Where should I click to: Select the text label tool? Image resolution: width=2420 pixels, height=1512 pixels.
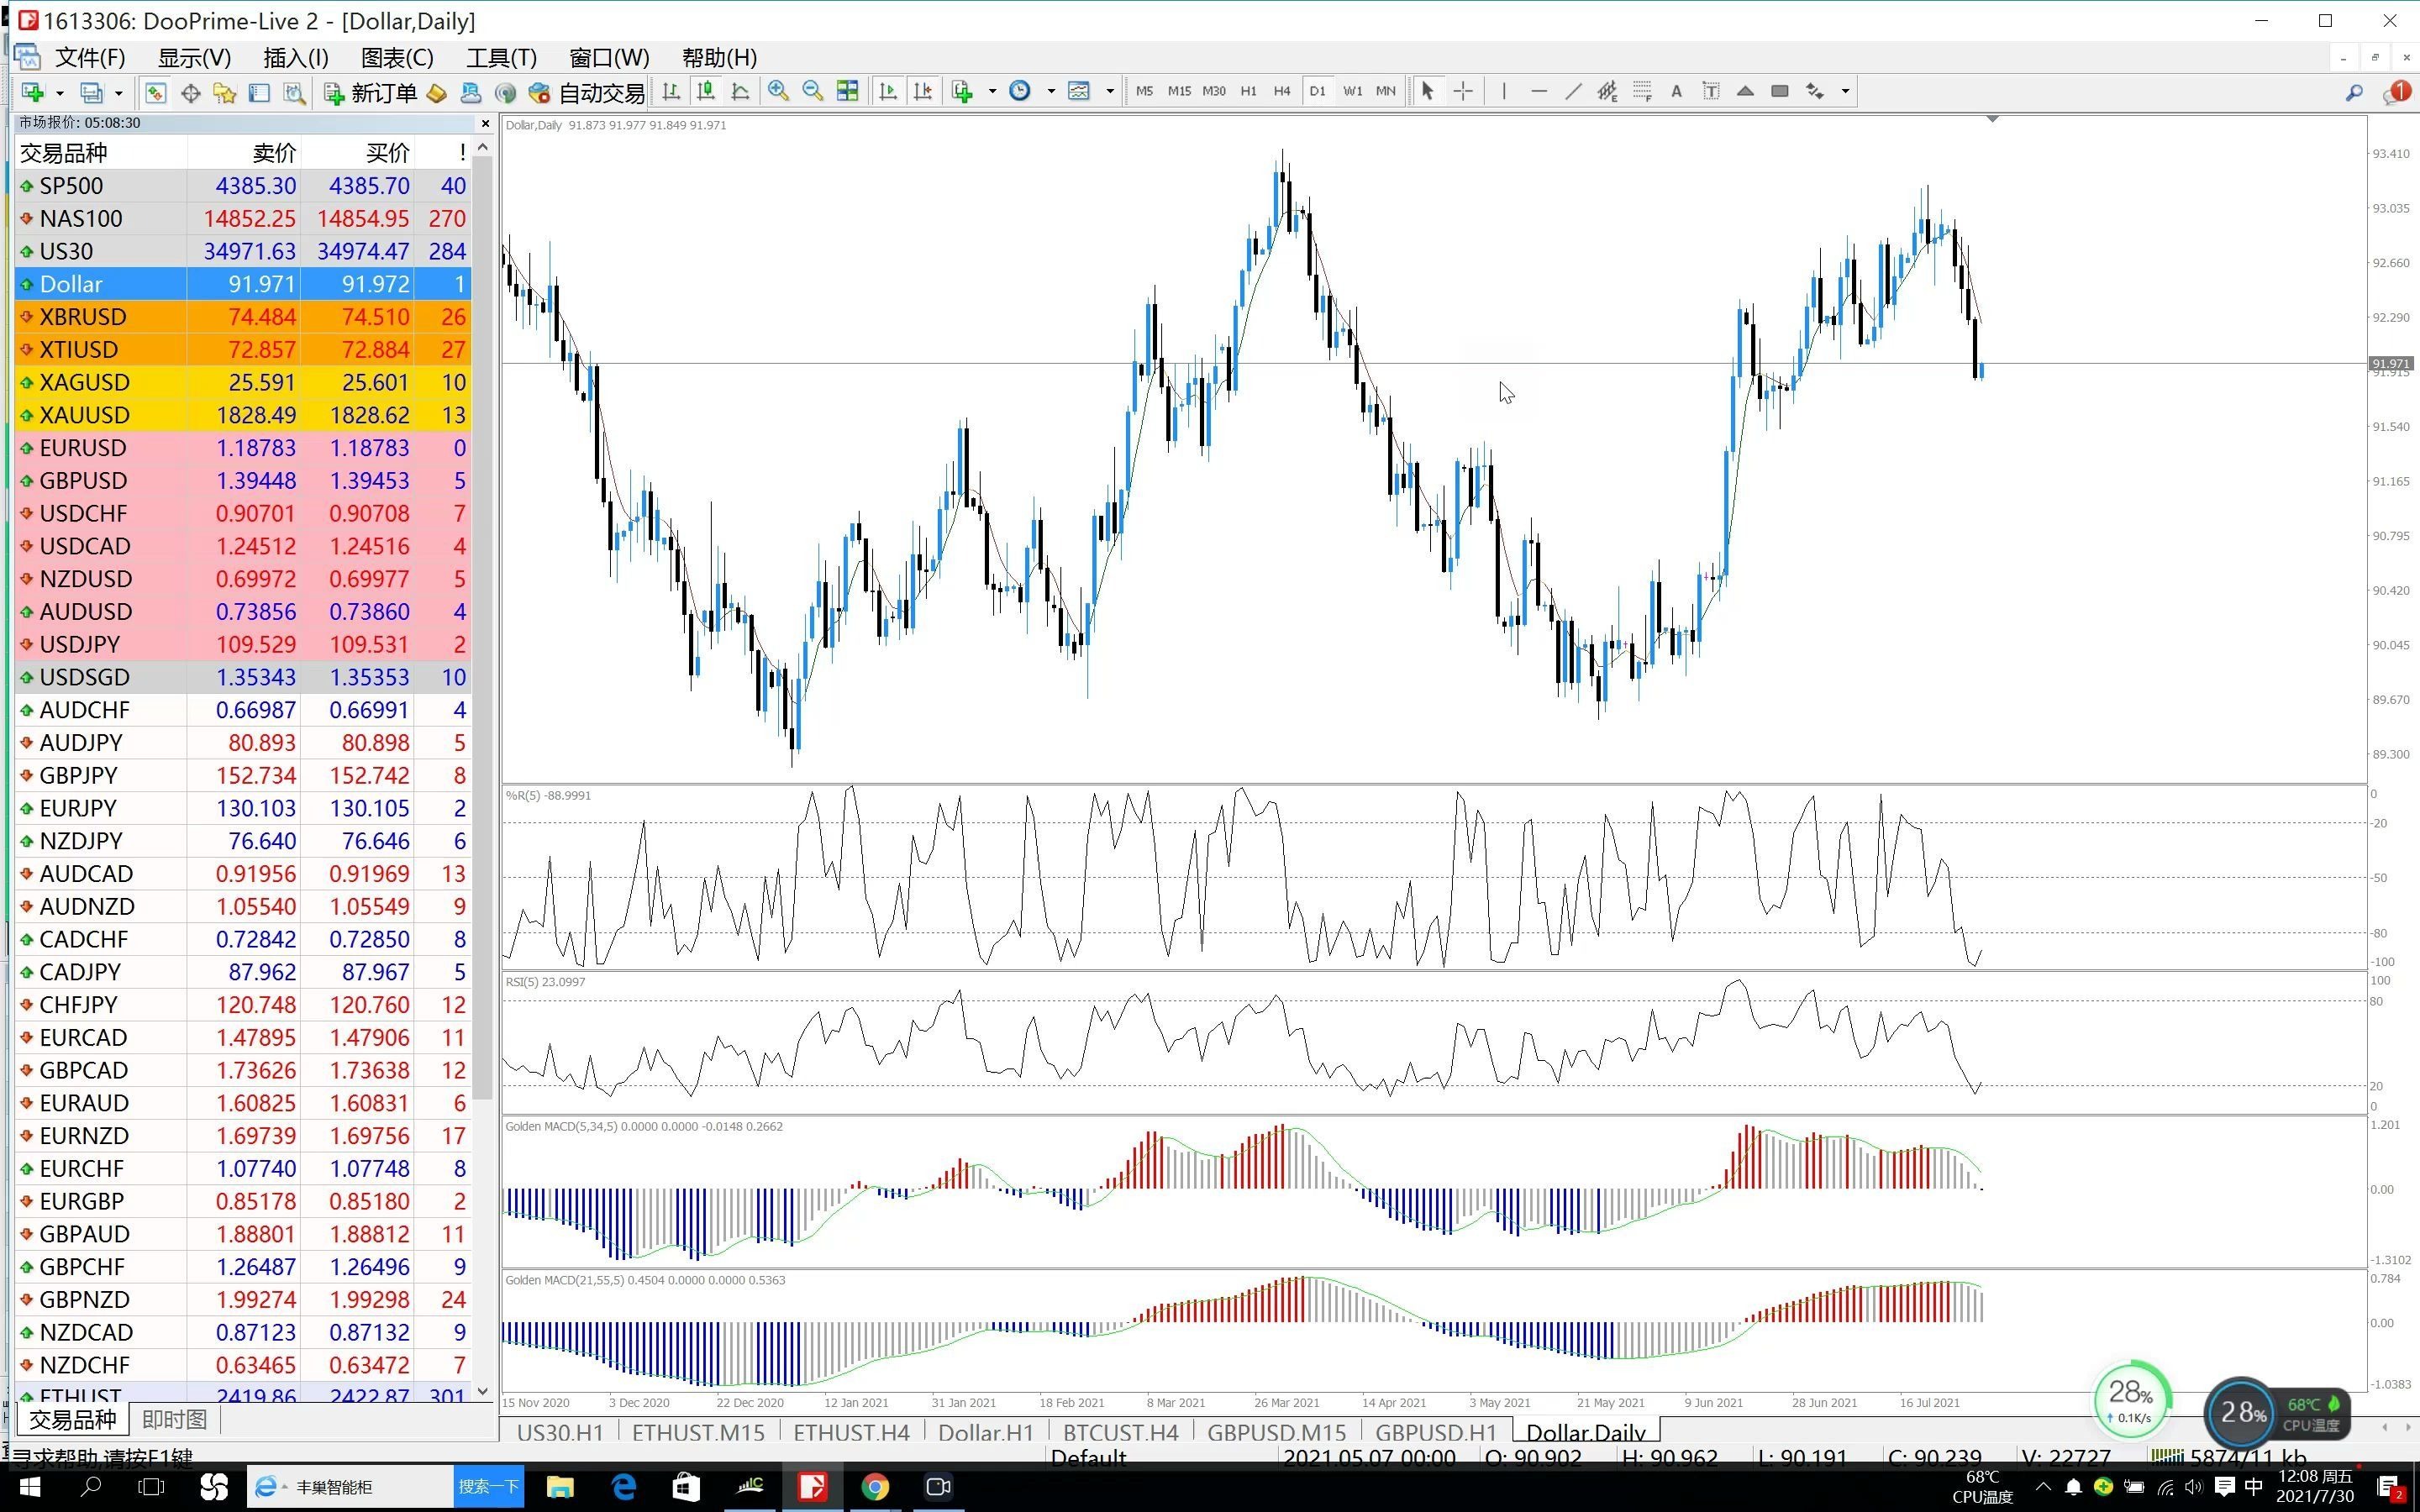coord(1711,91)
